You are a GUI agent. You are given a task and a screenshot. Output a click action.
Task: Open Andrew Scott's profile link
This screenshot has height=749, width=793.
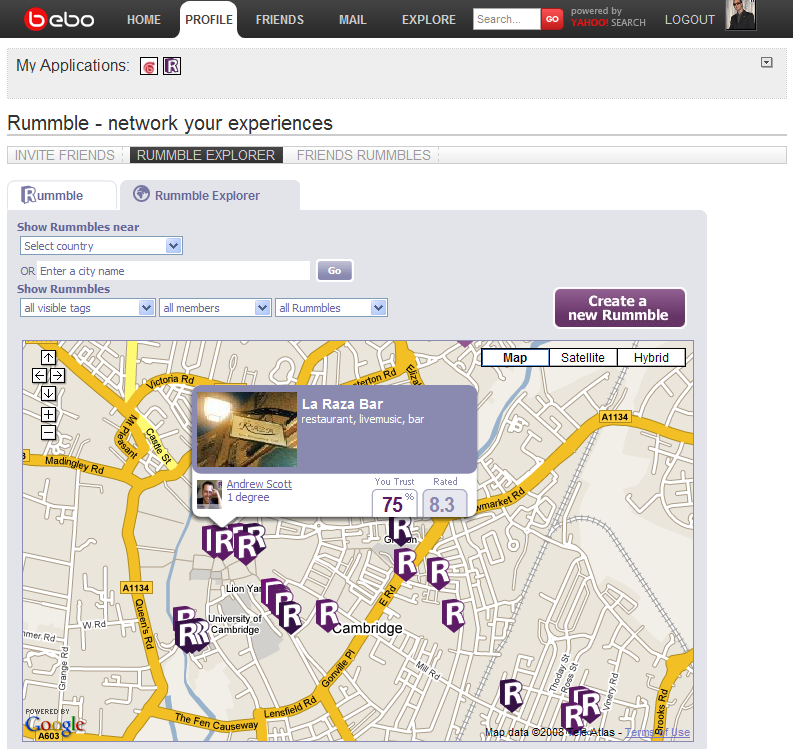point(259,484)
